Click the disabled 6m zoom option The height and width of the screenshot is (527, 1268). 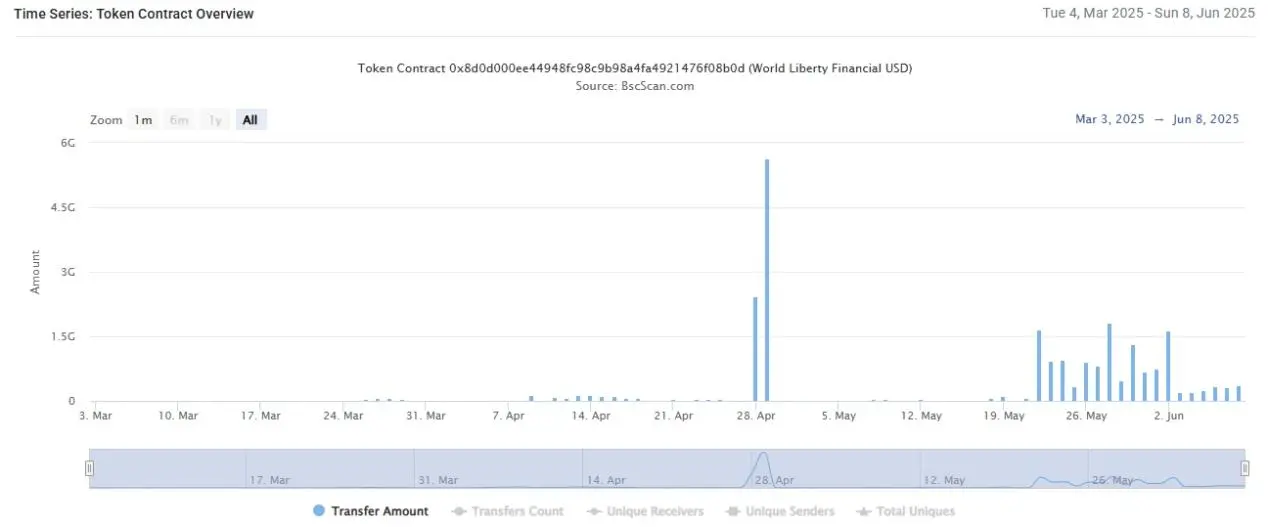179,120
